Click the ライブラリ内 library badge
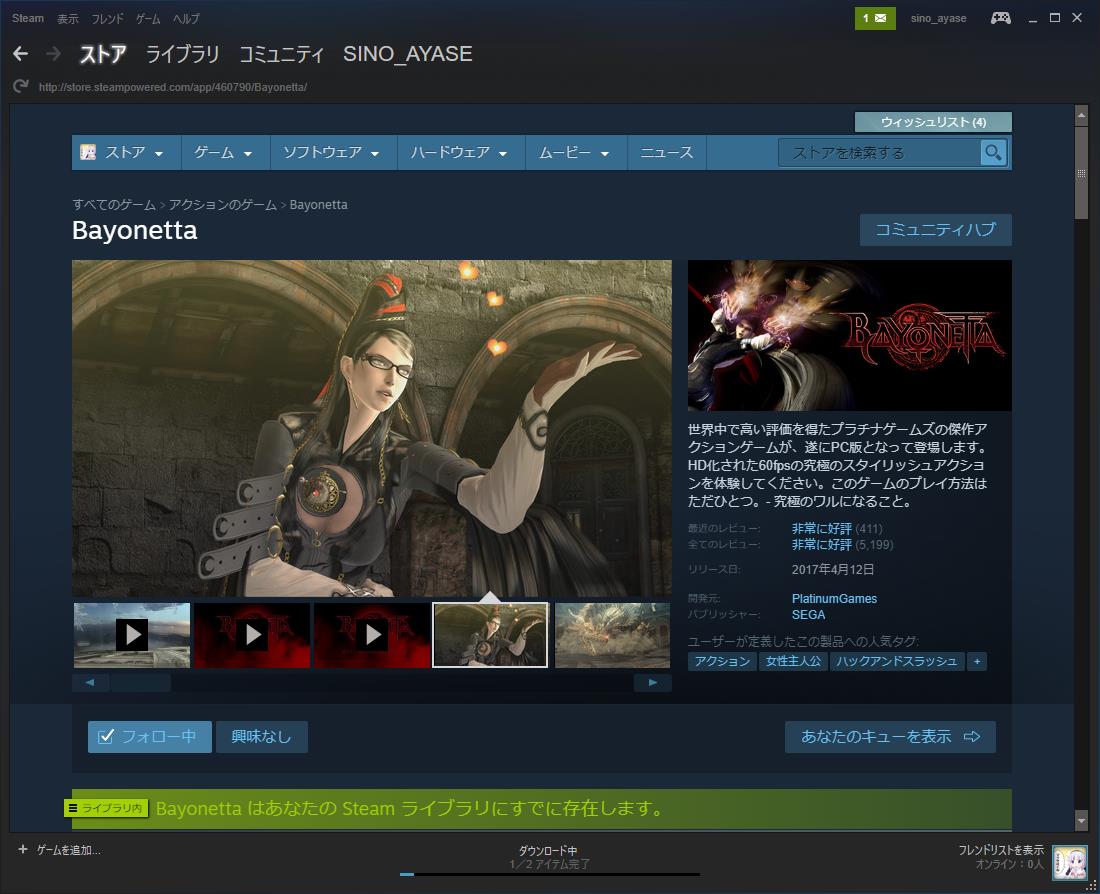Image resolution: width=1100 pixels, height=894 pixels. click(106, 808)
